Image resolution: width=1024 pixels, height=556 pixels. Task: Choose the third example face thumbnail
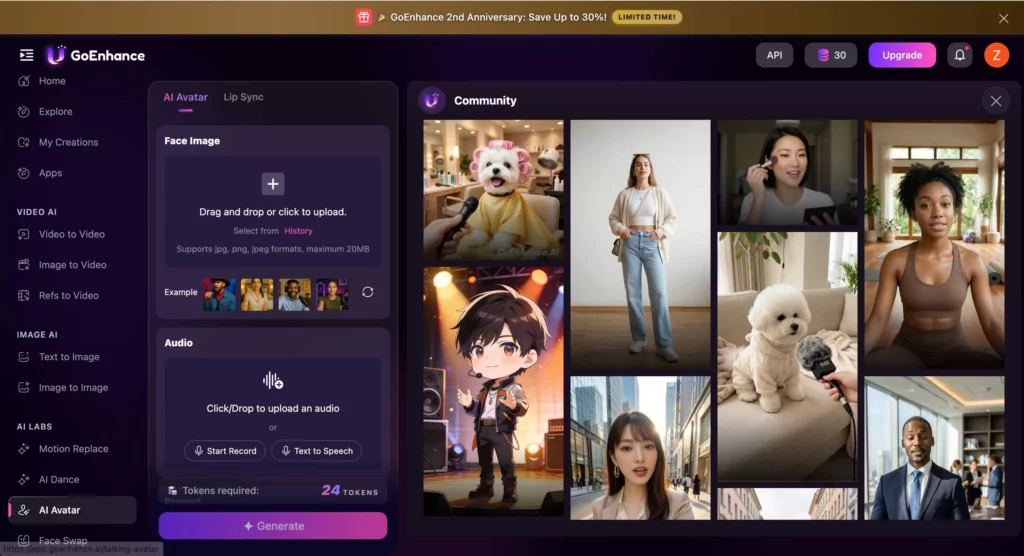(295, 294)
